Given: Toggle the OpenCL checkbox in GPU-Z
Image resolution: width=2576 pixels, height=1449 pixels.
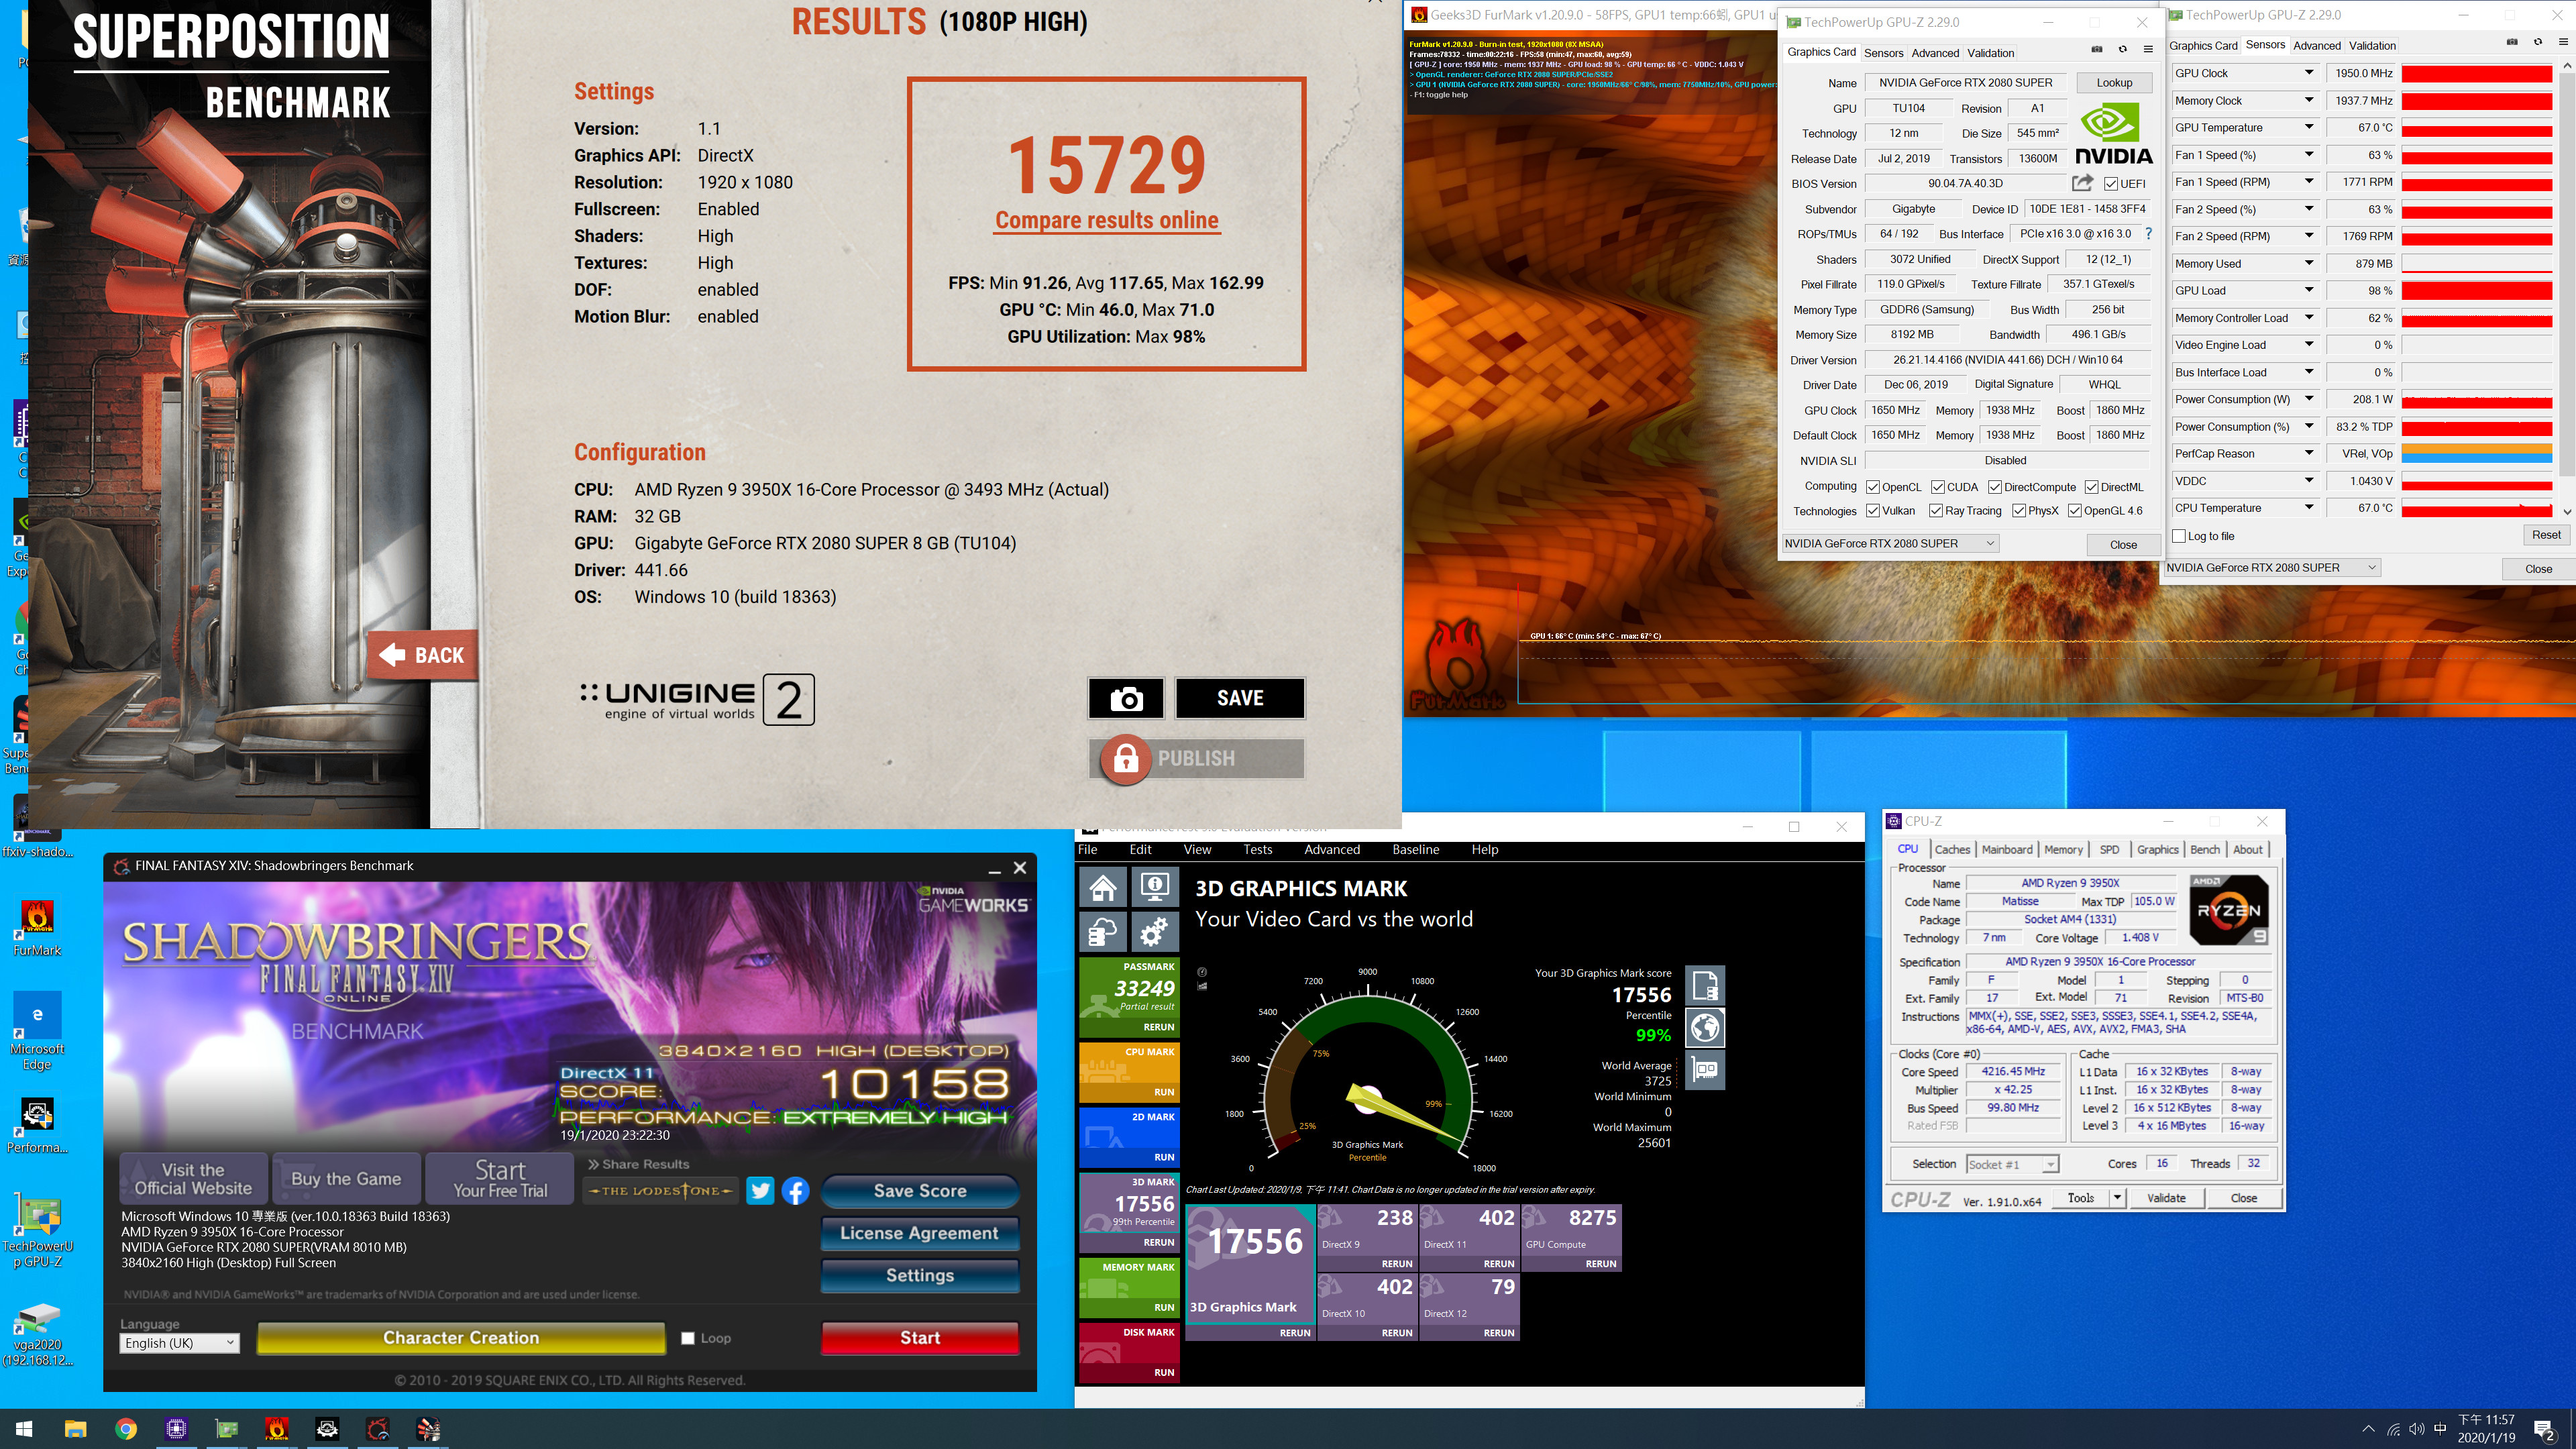Looking at the screenshot, I should 1873,487.
